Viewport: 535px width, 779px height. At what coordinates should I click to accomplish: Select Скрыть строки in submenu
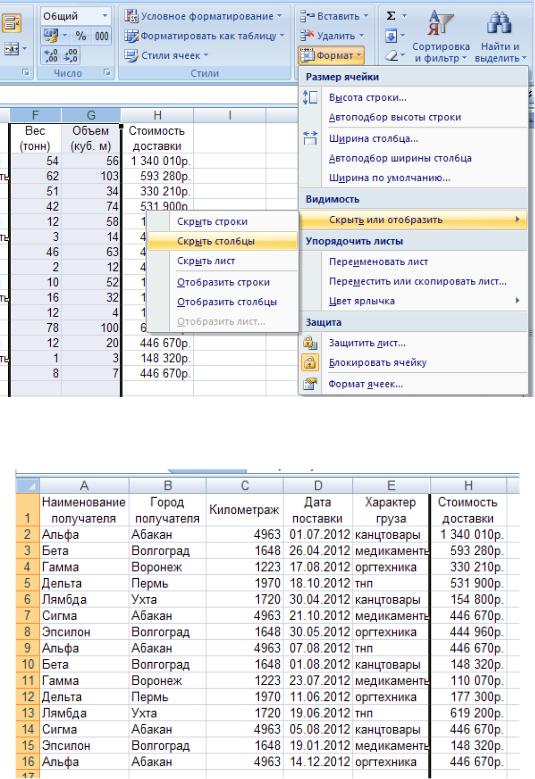pos(223,222)
